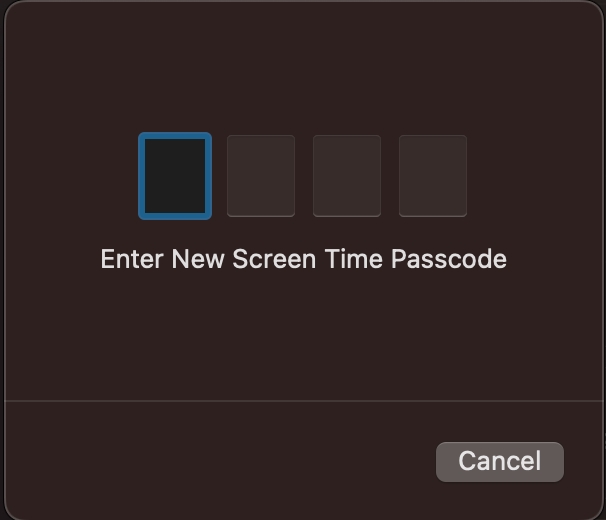Click the word 'Passcode' in the prompt
This screenshot has width=606, height=520.
click(449, 259)
